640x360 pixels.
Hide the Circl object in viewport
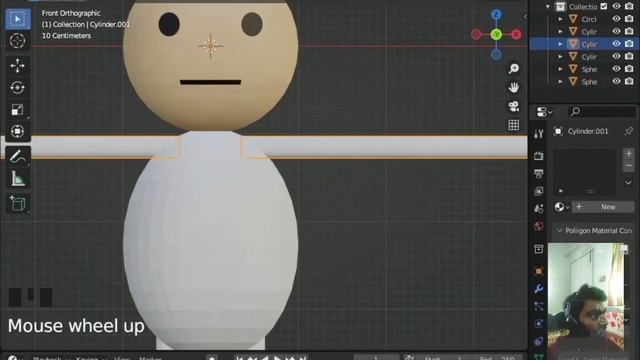coord(616,19)
